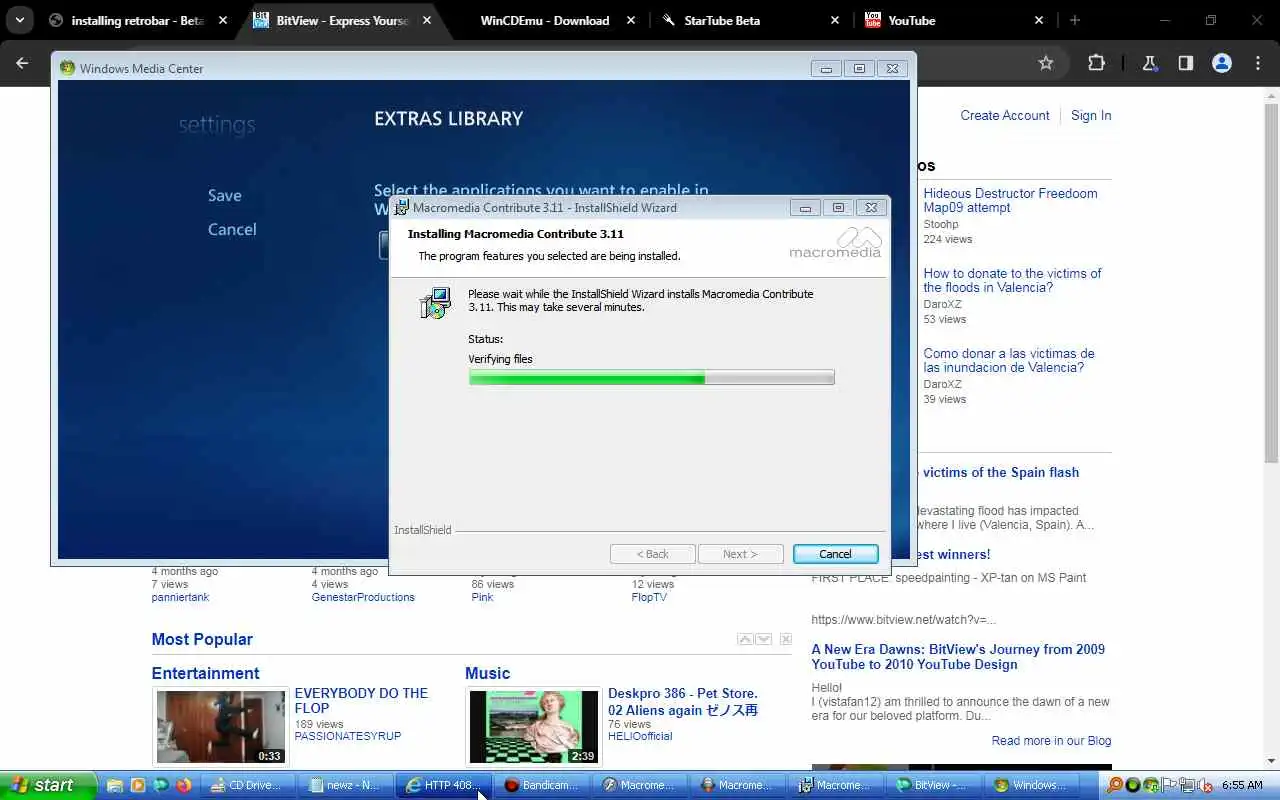Close the WinCDEmu - Download tab
Viewport: 1280px width, 800px height.
[x=631, y=20]
